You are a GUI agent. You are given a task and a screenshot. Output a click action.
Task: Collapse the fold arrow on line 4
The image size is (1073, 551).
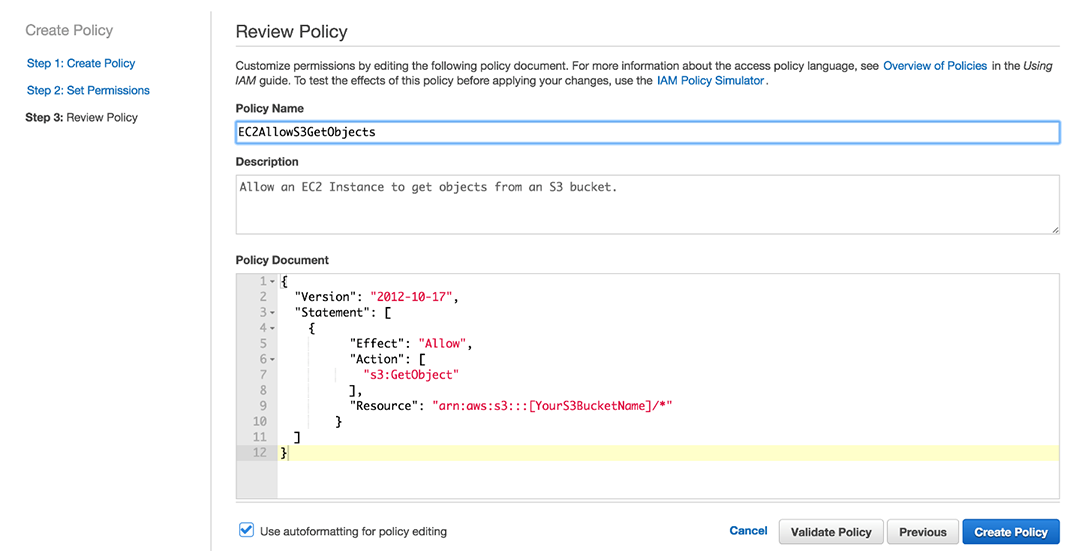pyautogui.click(x=272, y=328)
